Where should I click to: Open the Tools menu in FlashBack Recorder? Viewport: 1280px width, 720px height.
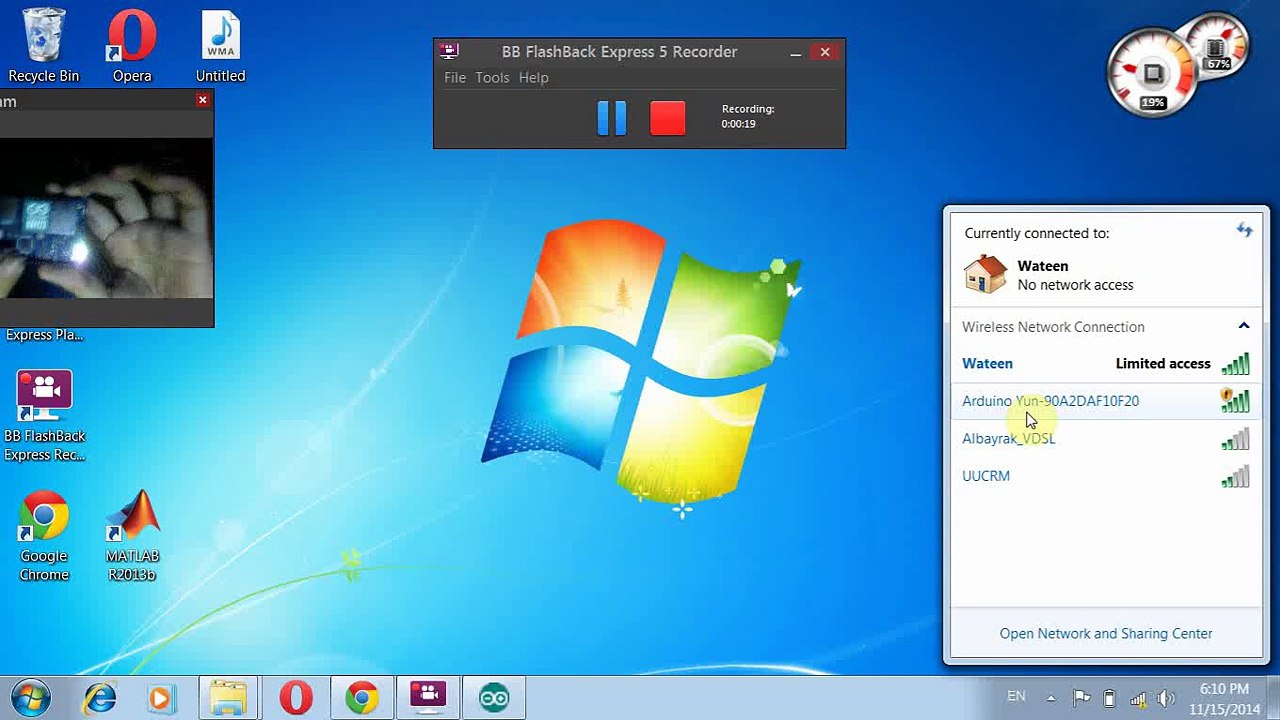click(x=492, y=78)
